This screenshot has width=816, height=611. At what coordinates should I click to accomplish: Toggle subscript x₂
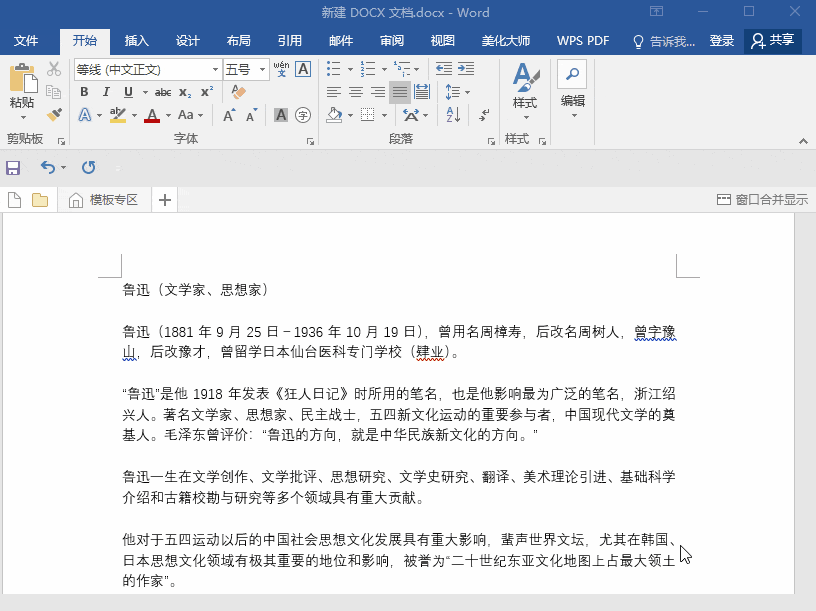(185, 93)
